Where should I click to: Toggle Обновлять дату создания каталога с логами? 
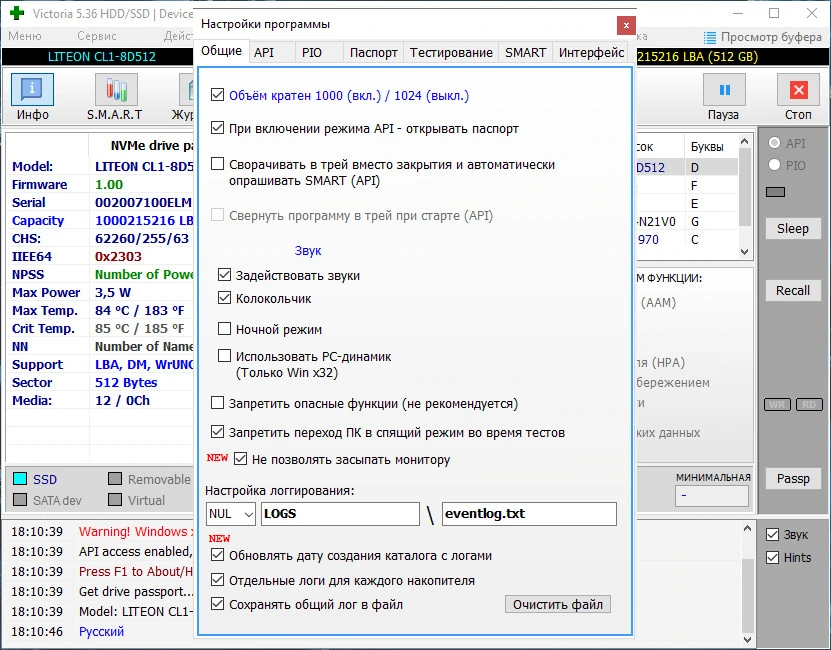pyautogui.click(x=217, y=555)
